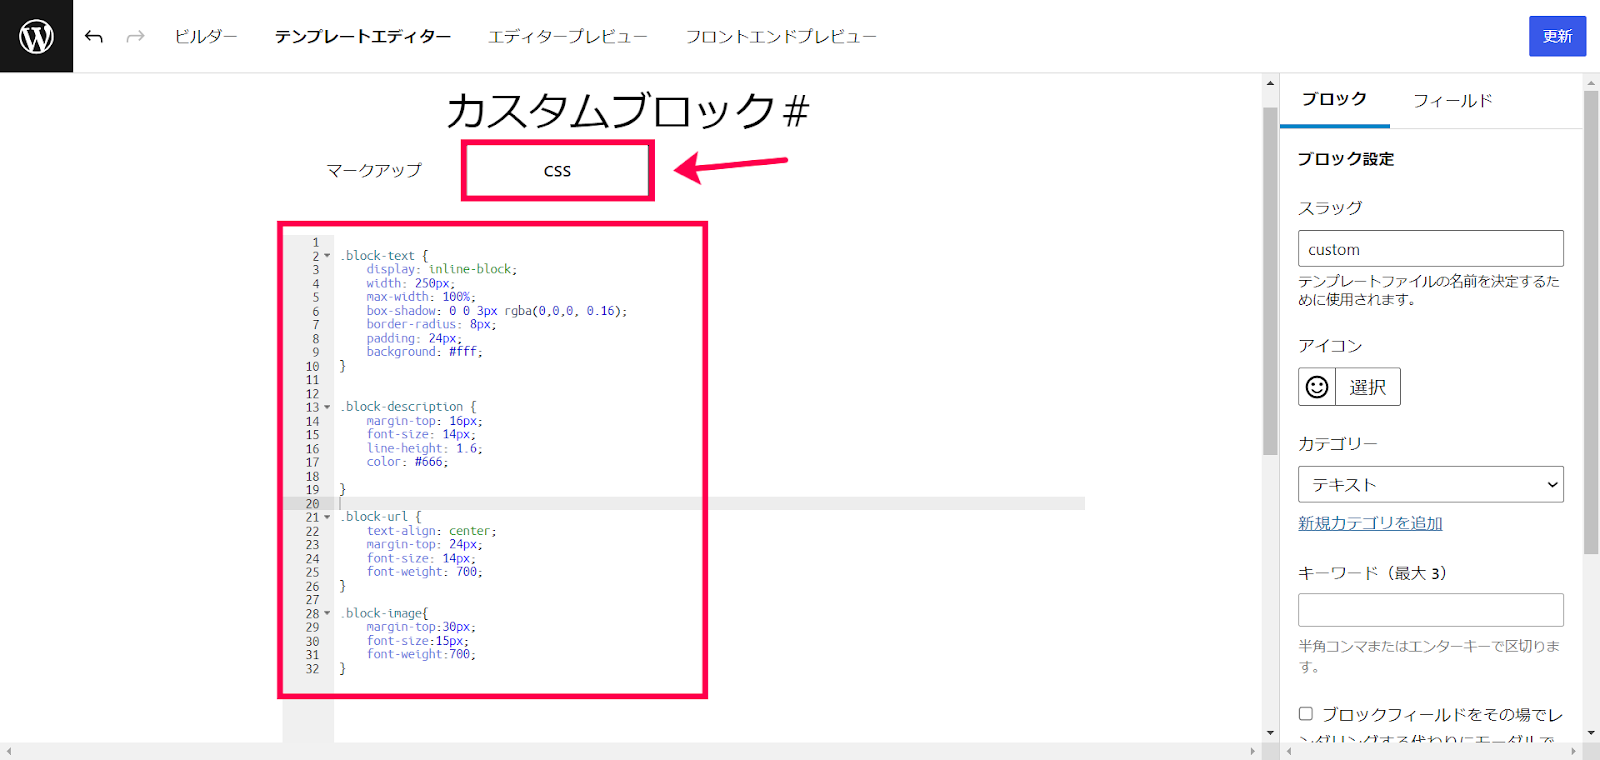This screenshot has height=760, width=1600.
Task: Switch to the フィールド sidebar tab
Action: (x=1452, y=100)
